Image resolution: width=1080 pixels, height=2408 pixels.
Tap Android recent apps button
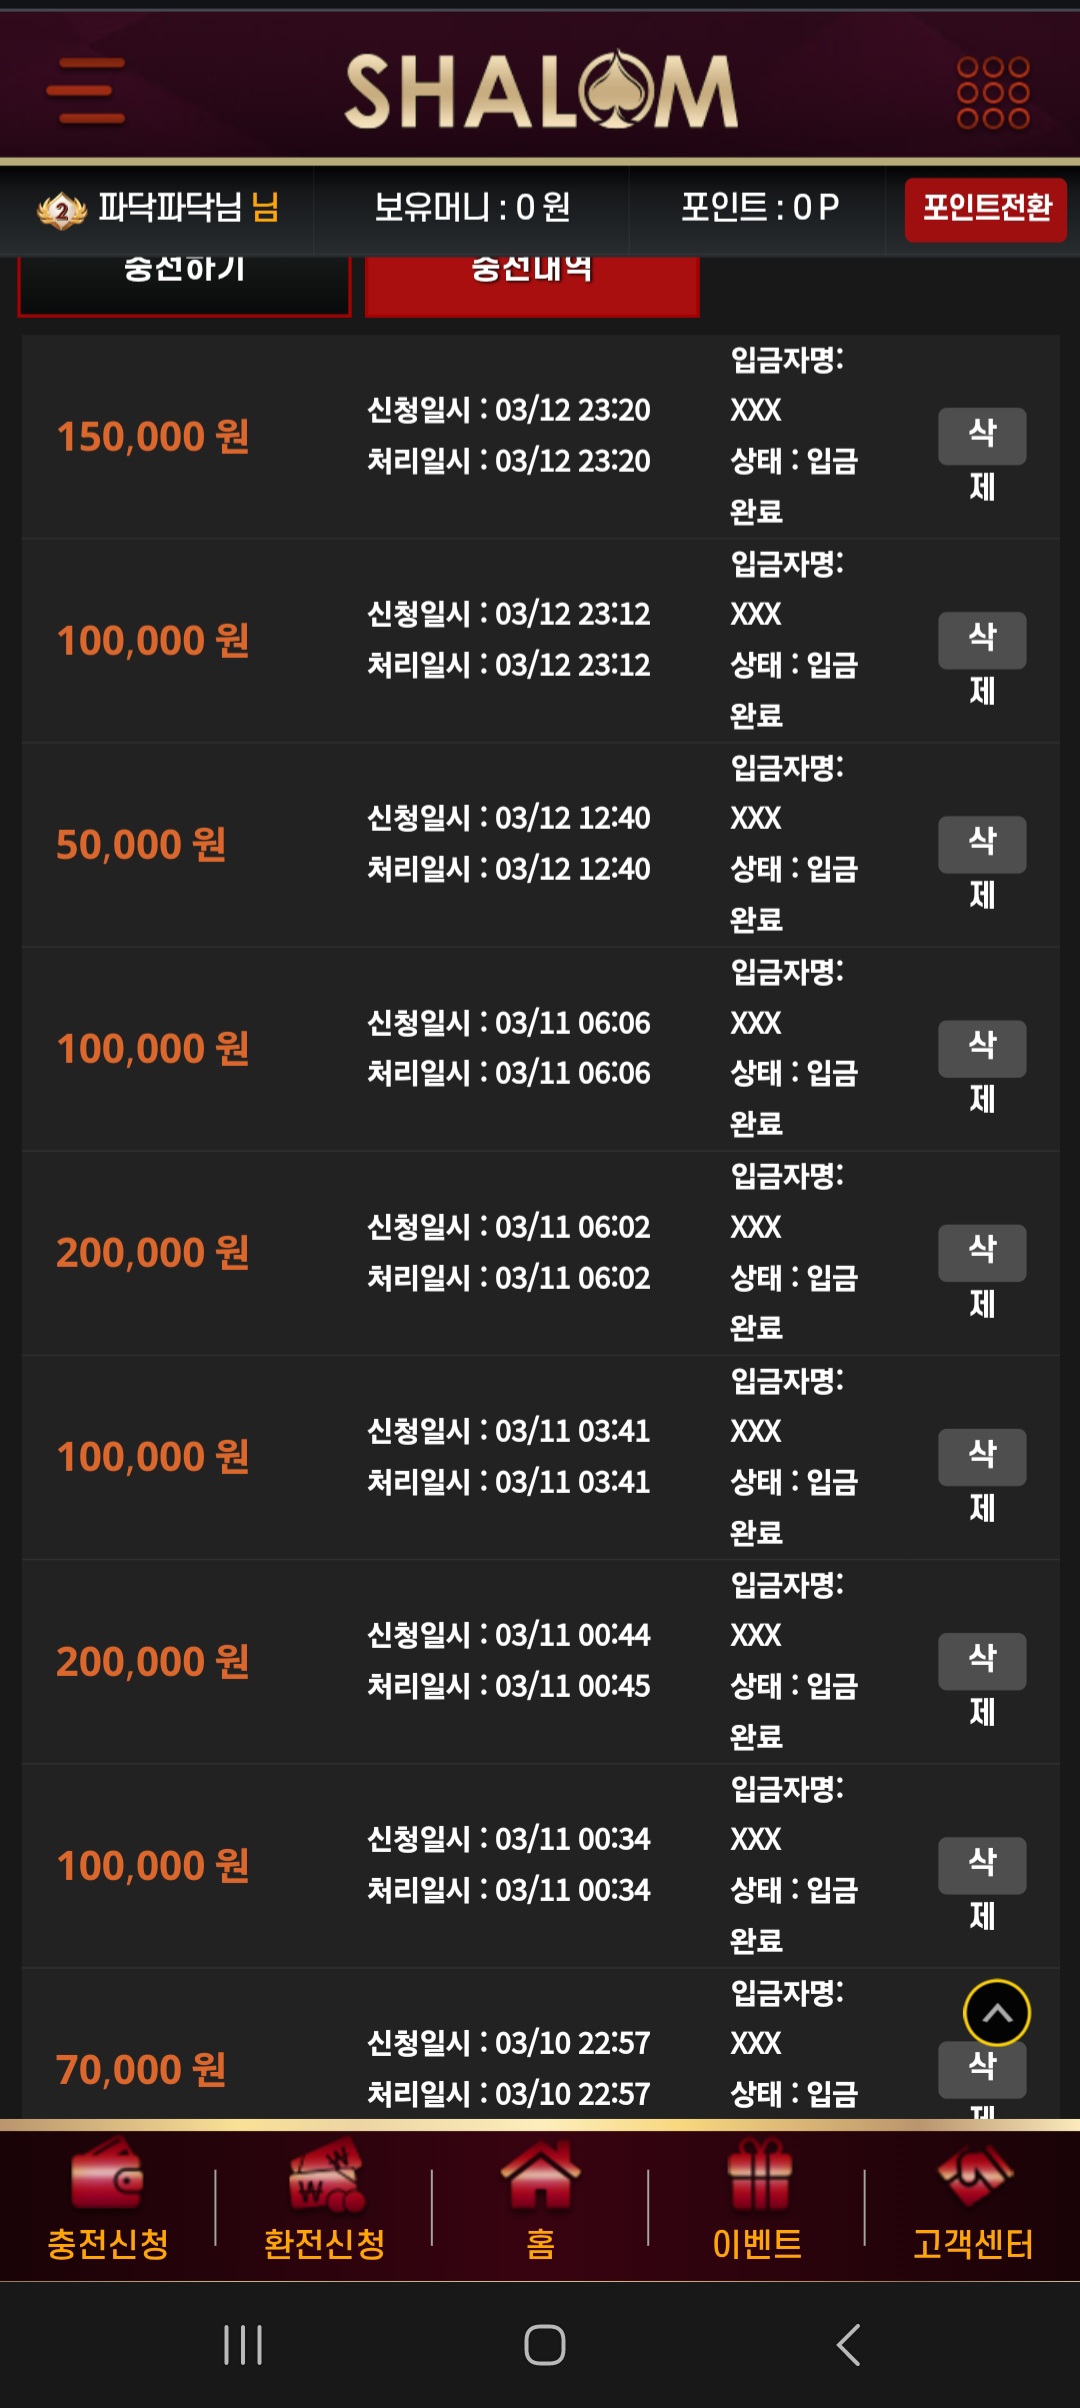click(243, 2344)
